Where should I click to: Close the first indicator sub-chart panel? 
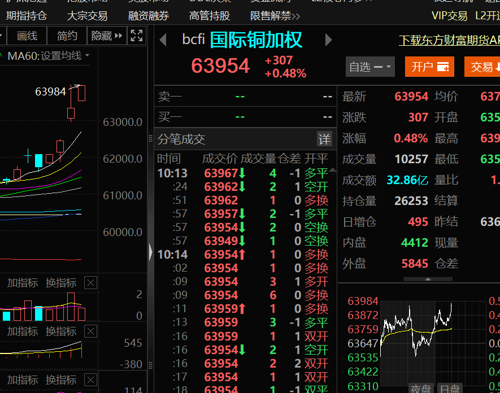tap(91, 283)
